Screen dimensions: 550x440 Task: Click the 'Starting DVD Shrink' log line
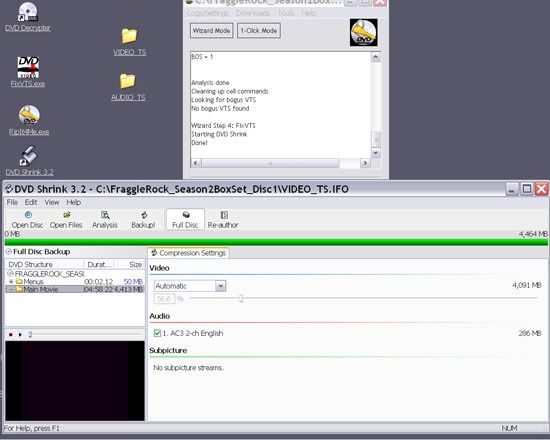click(x=219, y=134)
